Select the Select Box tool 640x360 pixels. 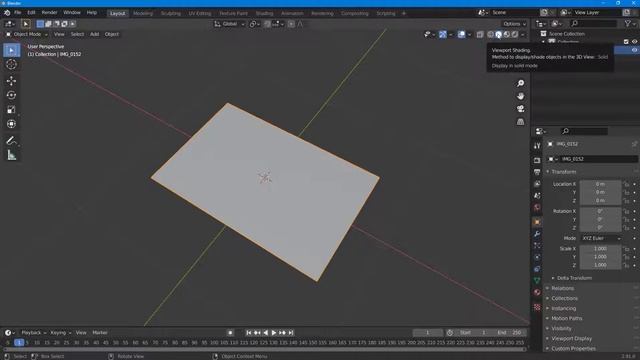(x=11, y=50)
